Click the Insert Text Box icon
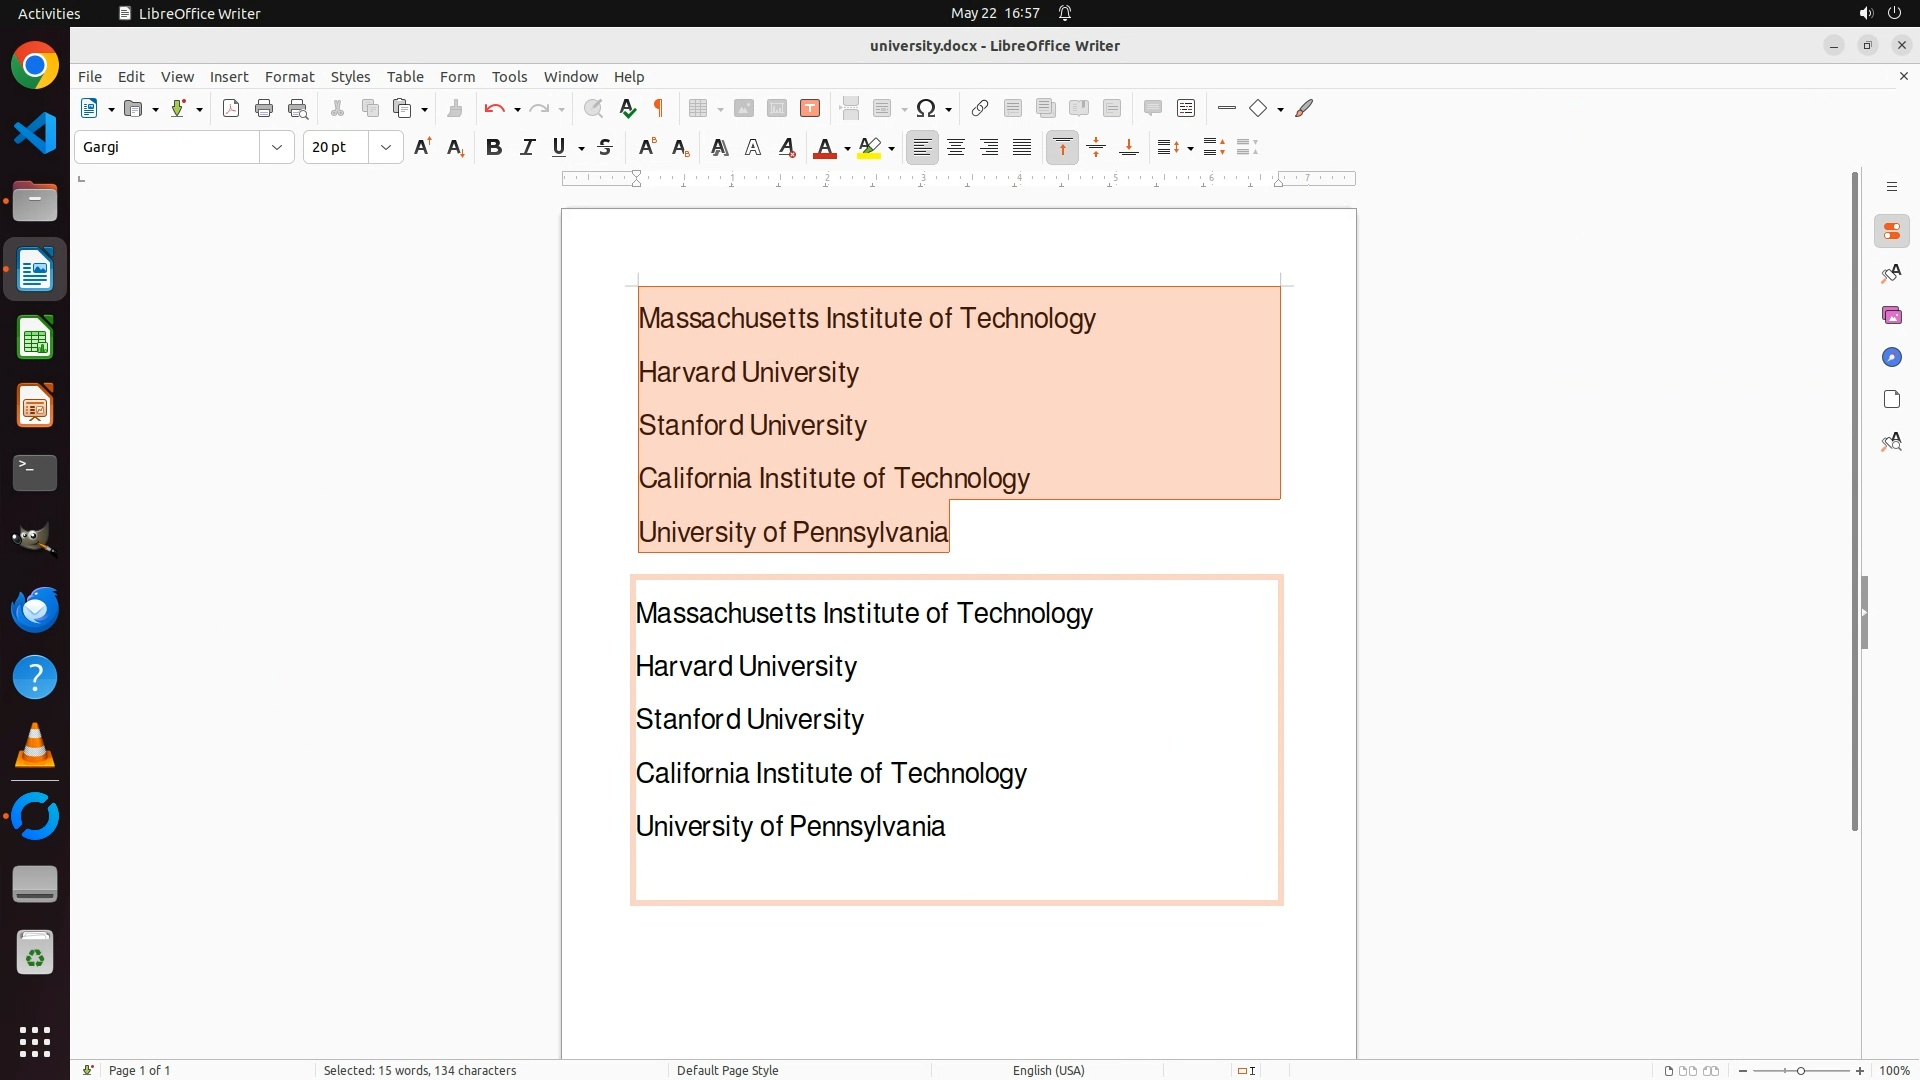Screen dimensions: 1920x1080 810,109
